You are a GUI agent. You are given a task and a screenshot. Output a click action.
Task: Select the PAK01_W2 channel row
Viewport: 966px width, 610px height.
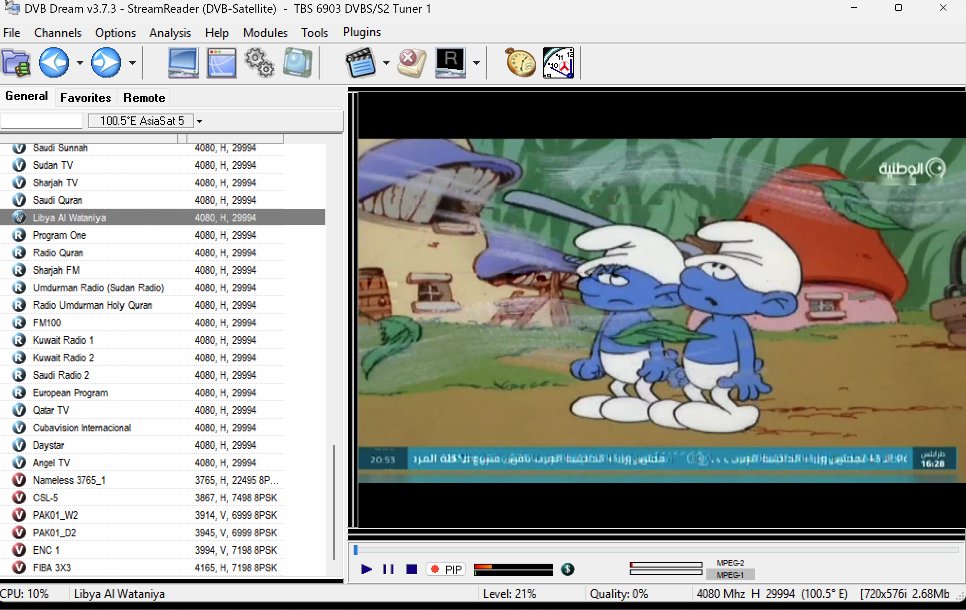[163, 515]
